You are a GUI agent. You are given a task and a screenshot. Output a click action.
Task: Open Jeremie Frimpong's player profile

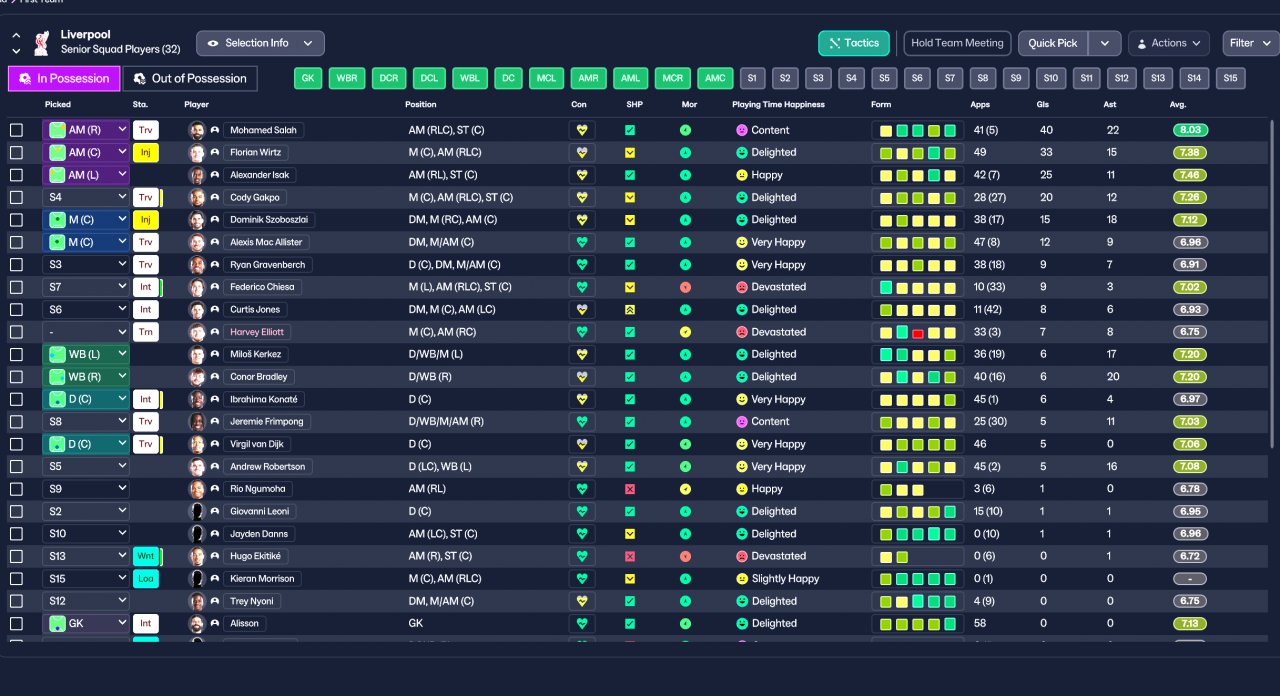click(x=266, y=422)
